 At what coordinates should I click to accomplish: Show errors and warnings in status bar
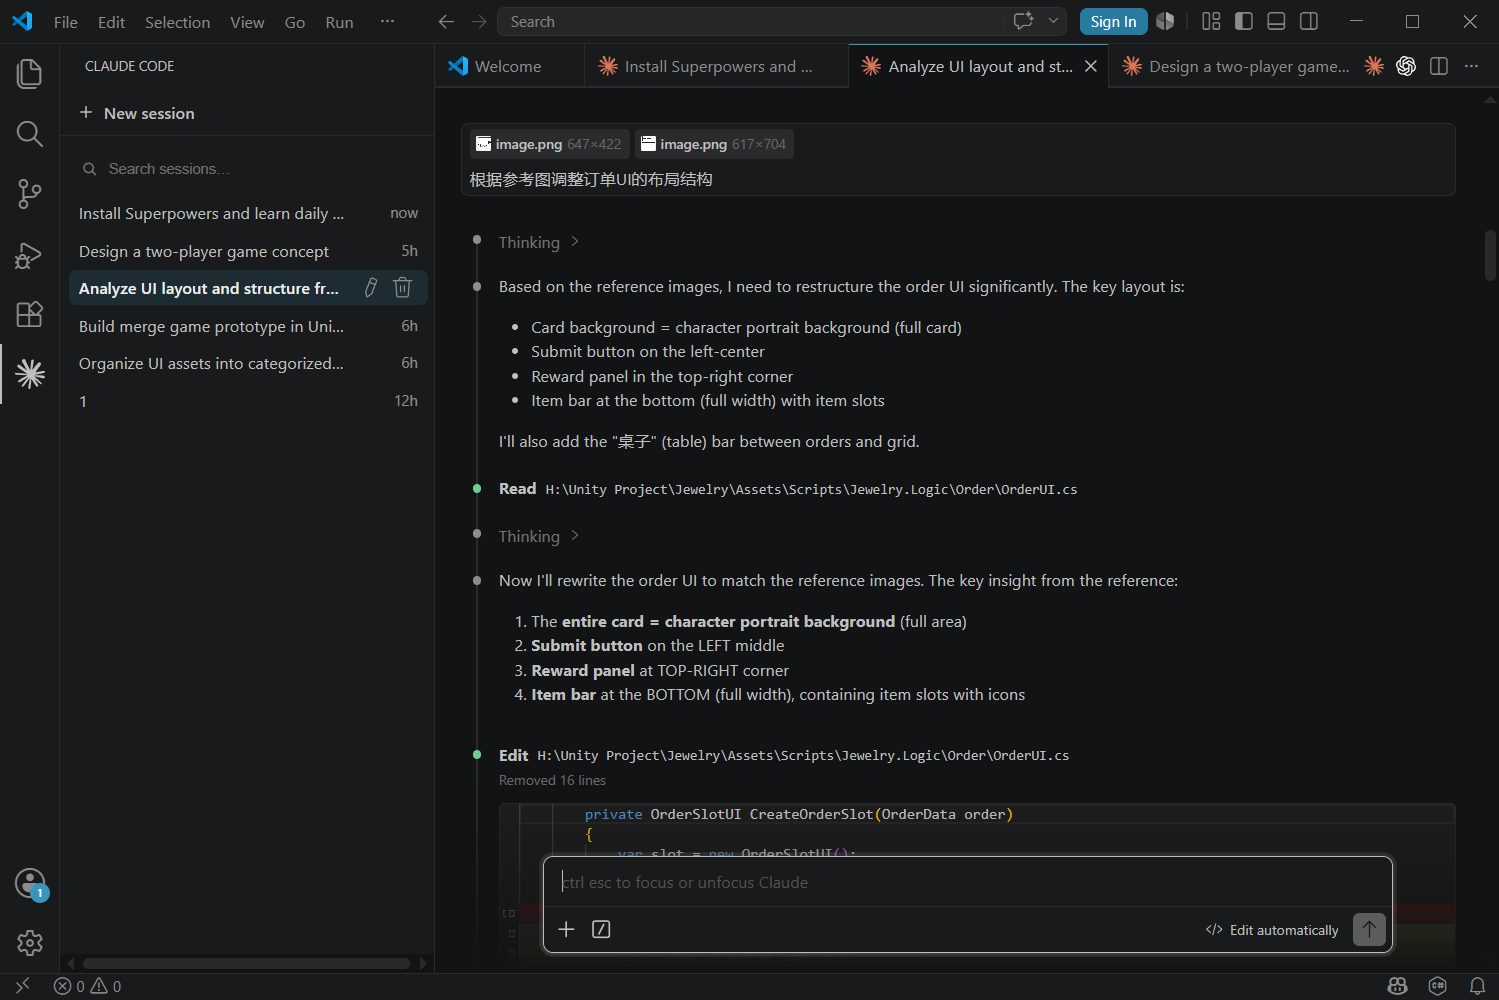point(88,986)
